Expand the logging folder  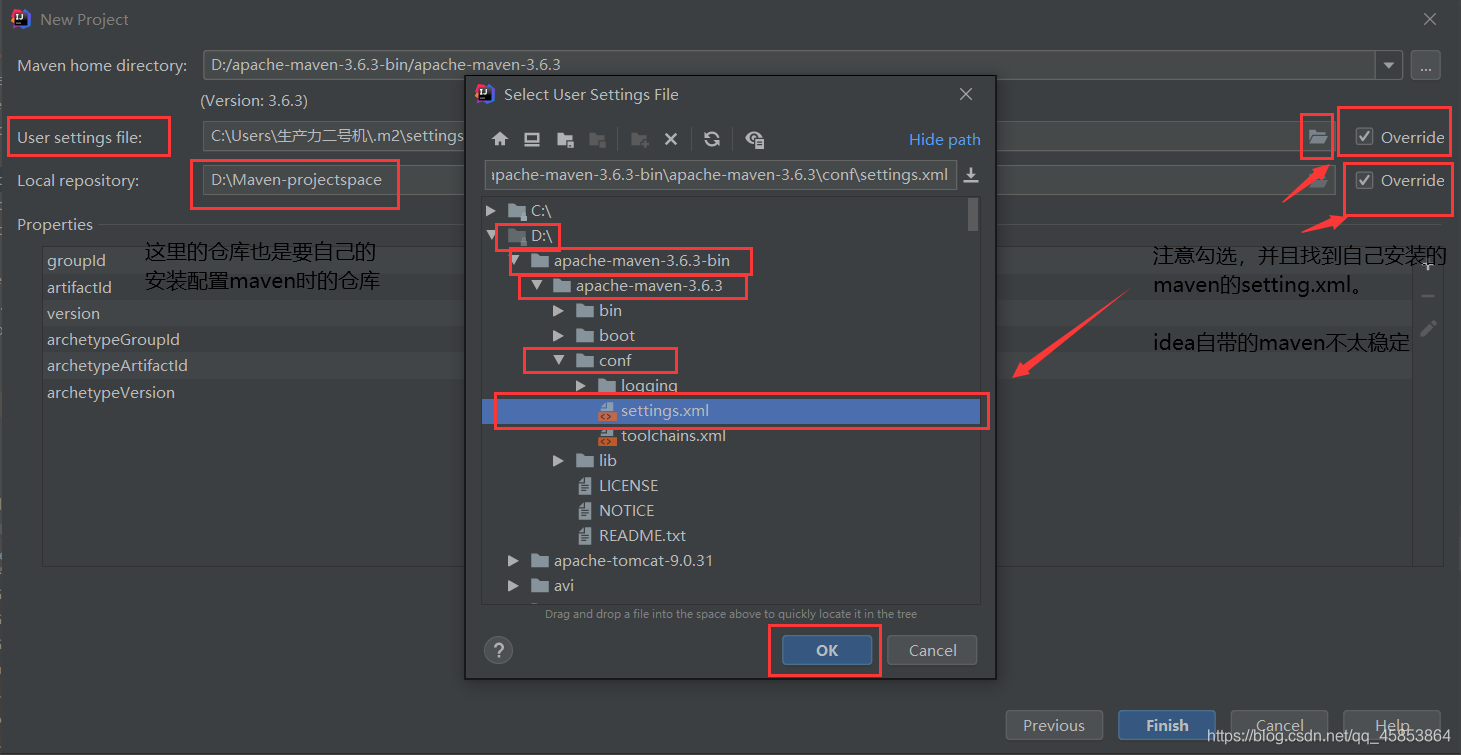(x=581, y=385)
